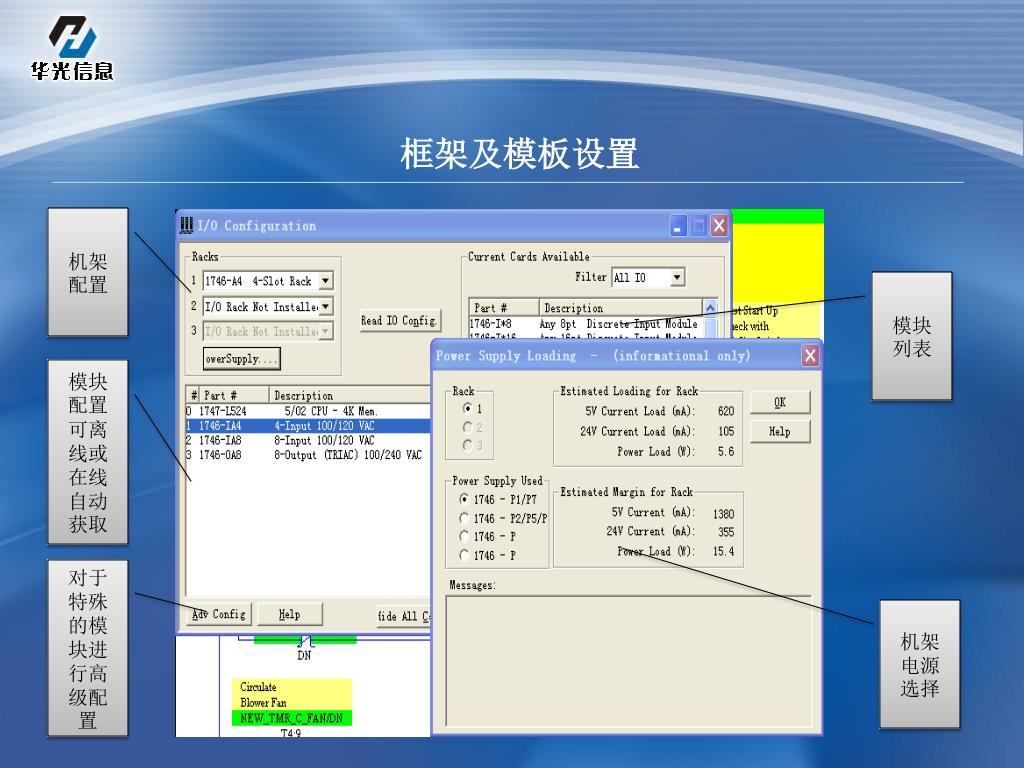Click Description column header in slot list

pos(350,395)
